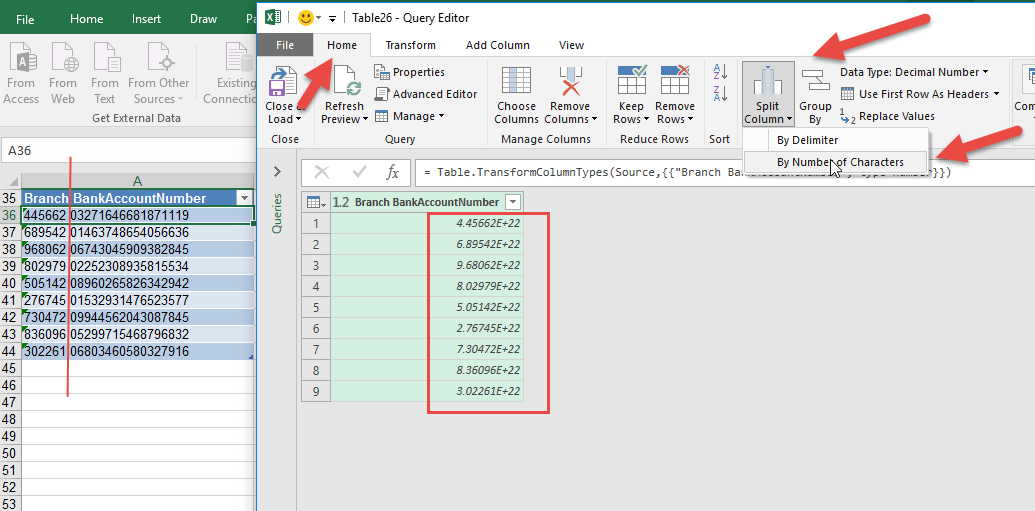Screen dimensions: 1035x511
Task: Open Excel's File tab
Action: tap(25, 19)
